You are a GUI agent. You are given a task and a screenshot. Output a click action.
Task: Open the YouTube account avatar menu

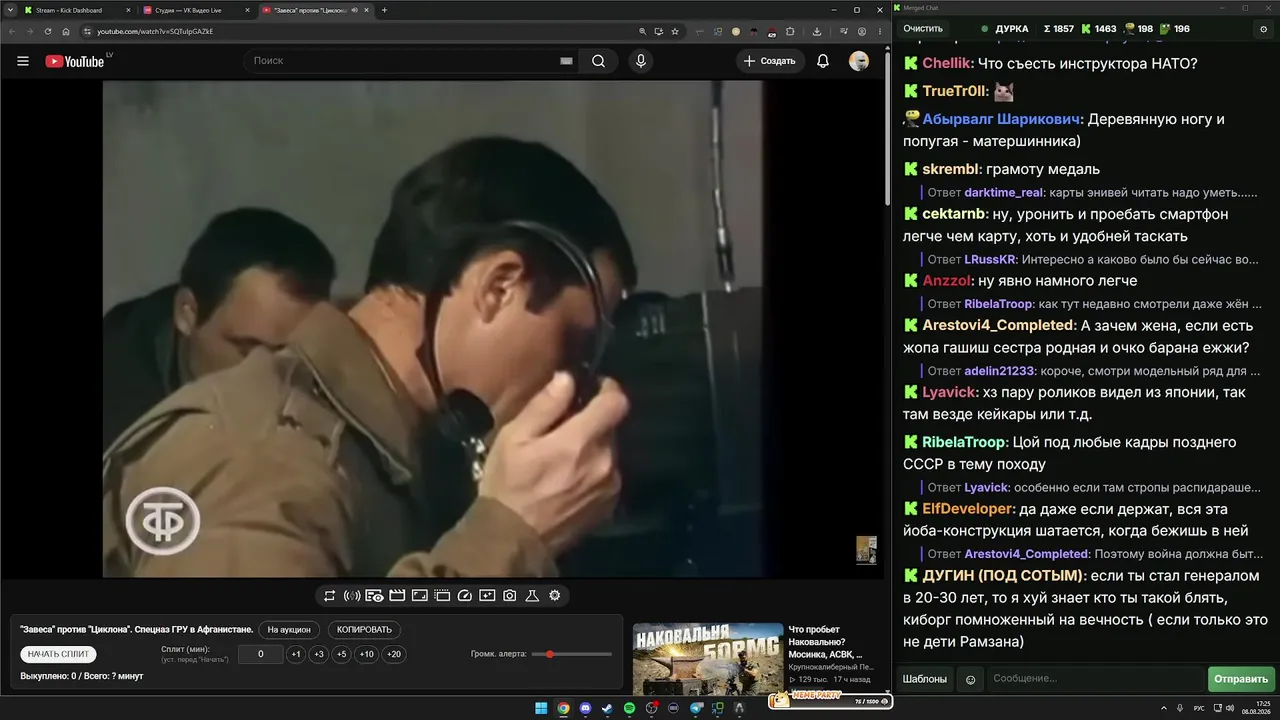click(x=859, y=61)
